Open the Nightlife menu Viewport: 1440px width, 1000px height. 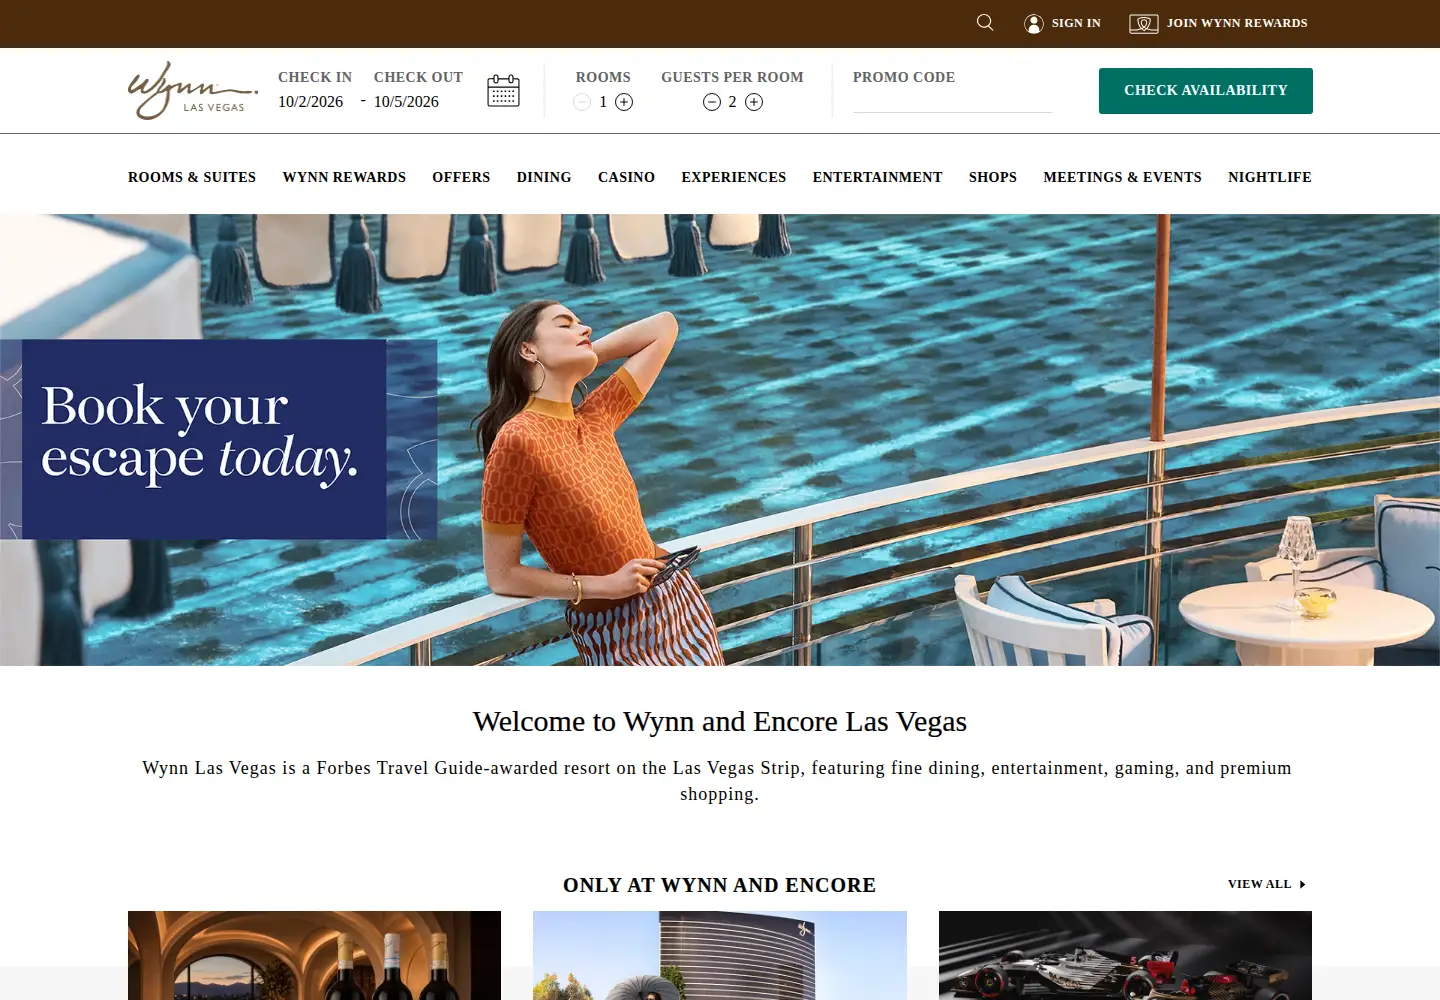click(x=1270, y=177)
